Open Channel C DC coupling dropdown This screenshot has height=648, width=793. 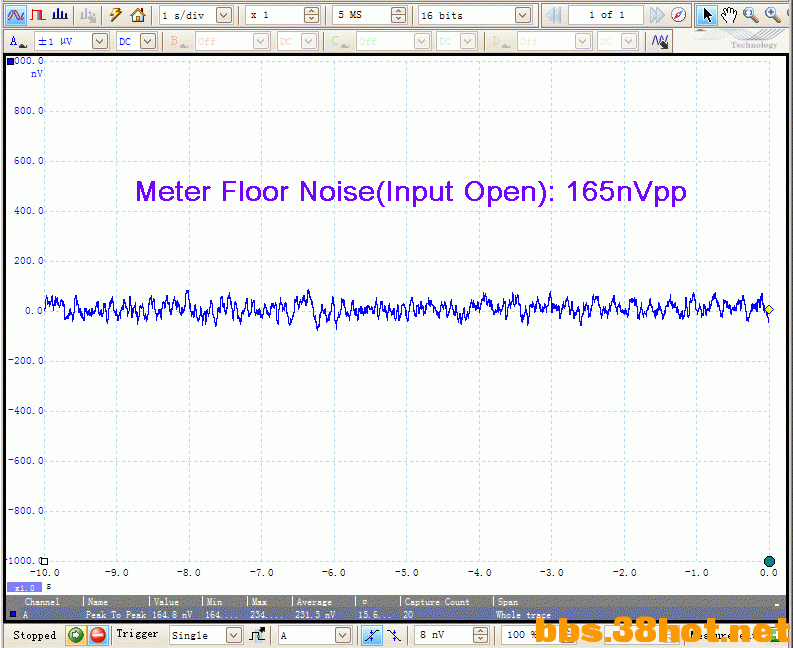(x=469, y=41)
